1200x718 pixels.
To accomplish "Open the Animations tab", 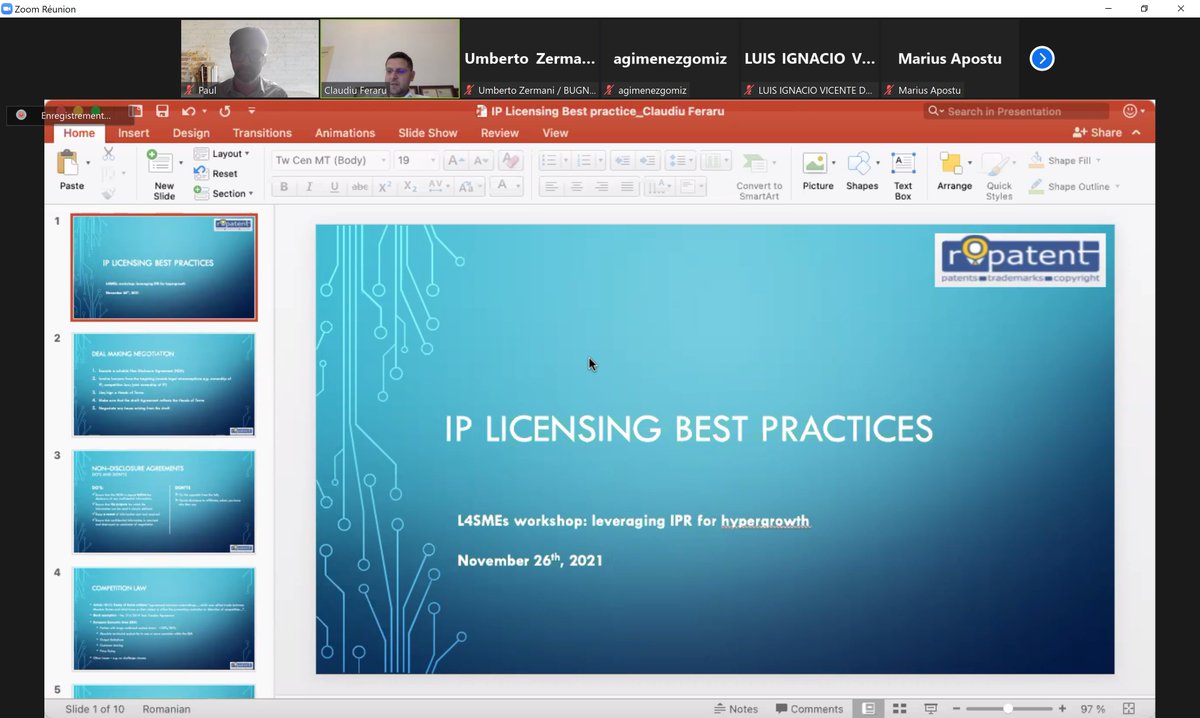I will pyautogui.click(x=346, y=133).
